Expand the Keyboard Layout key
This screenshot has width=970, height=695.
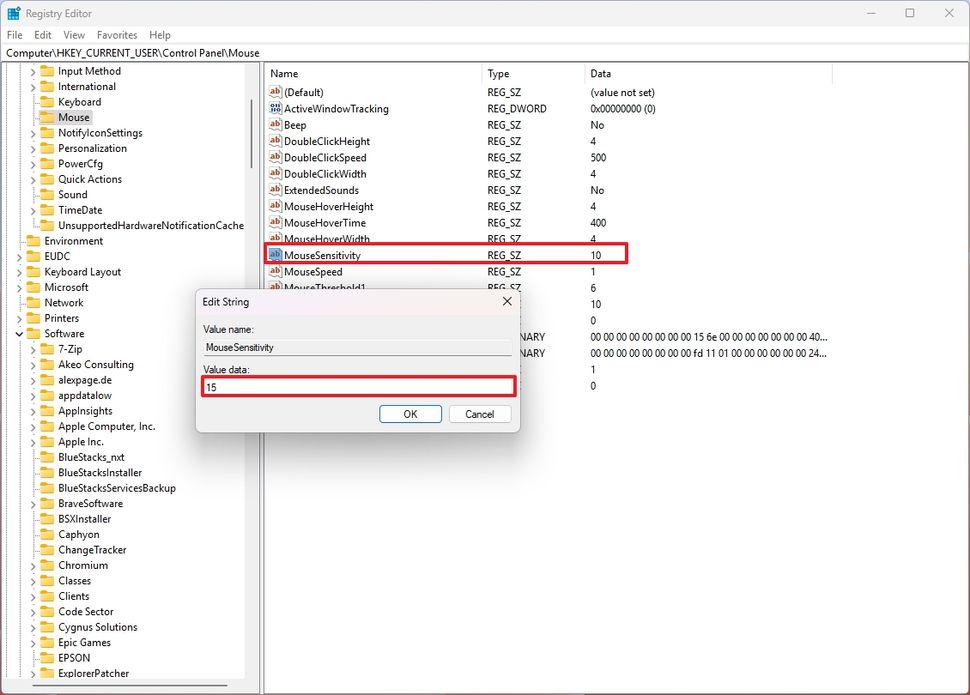tap(18, 271)
